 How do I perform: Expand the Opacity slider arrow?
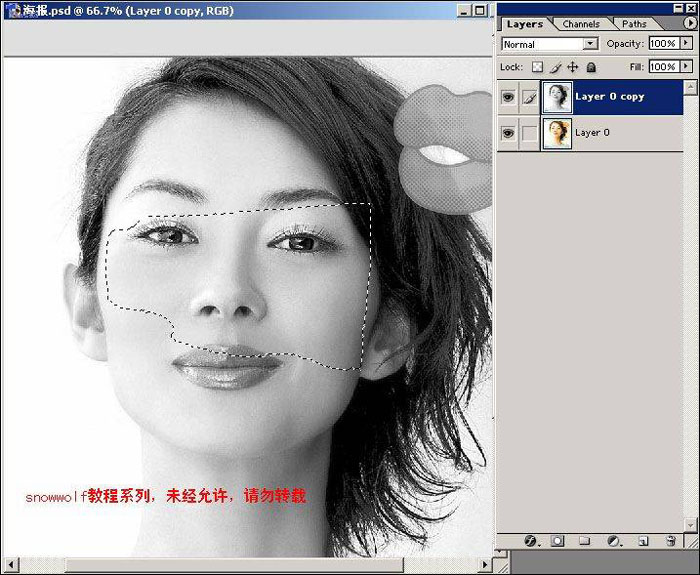coord(686,44)
